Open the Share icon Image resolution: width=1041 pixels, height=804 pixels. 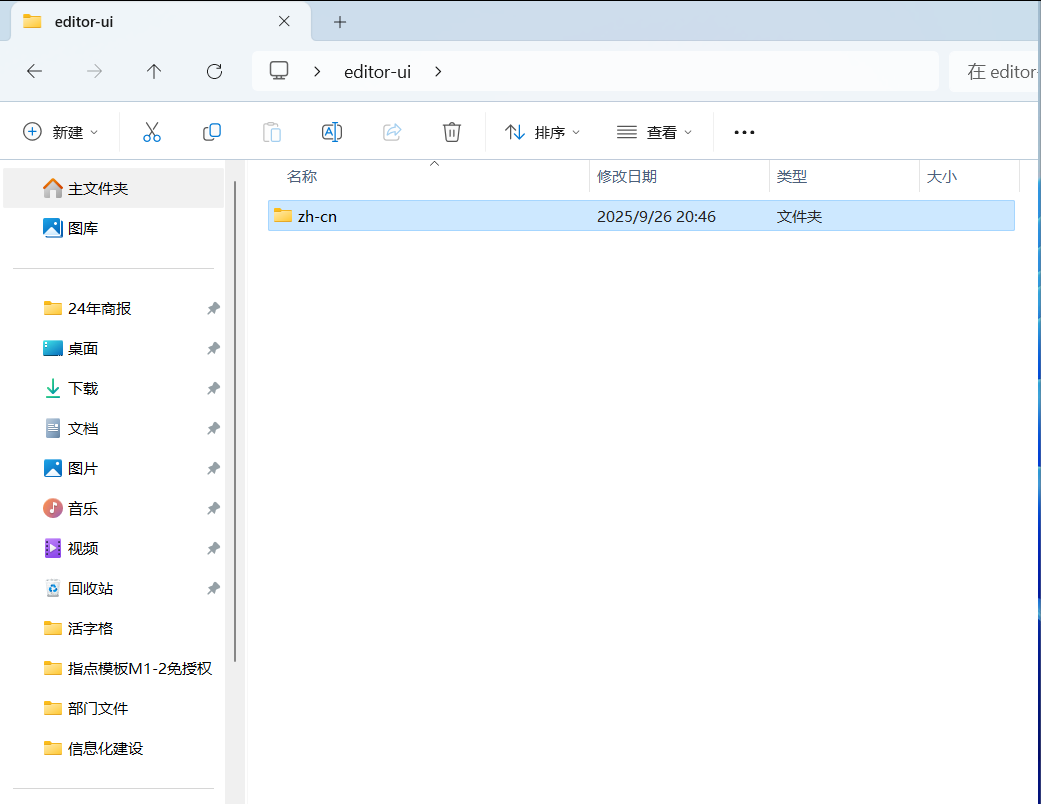pos(391,131)
